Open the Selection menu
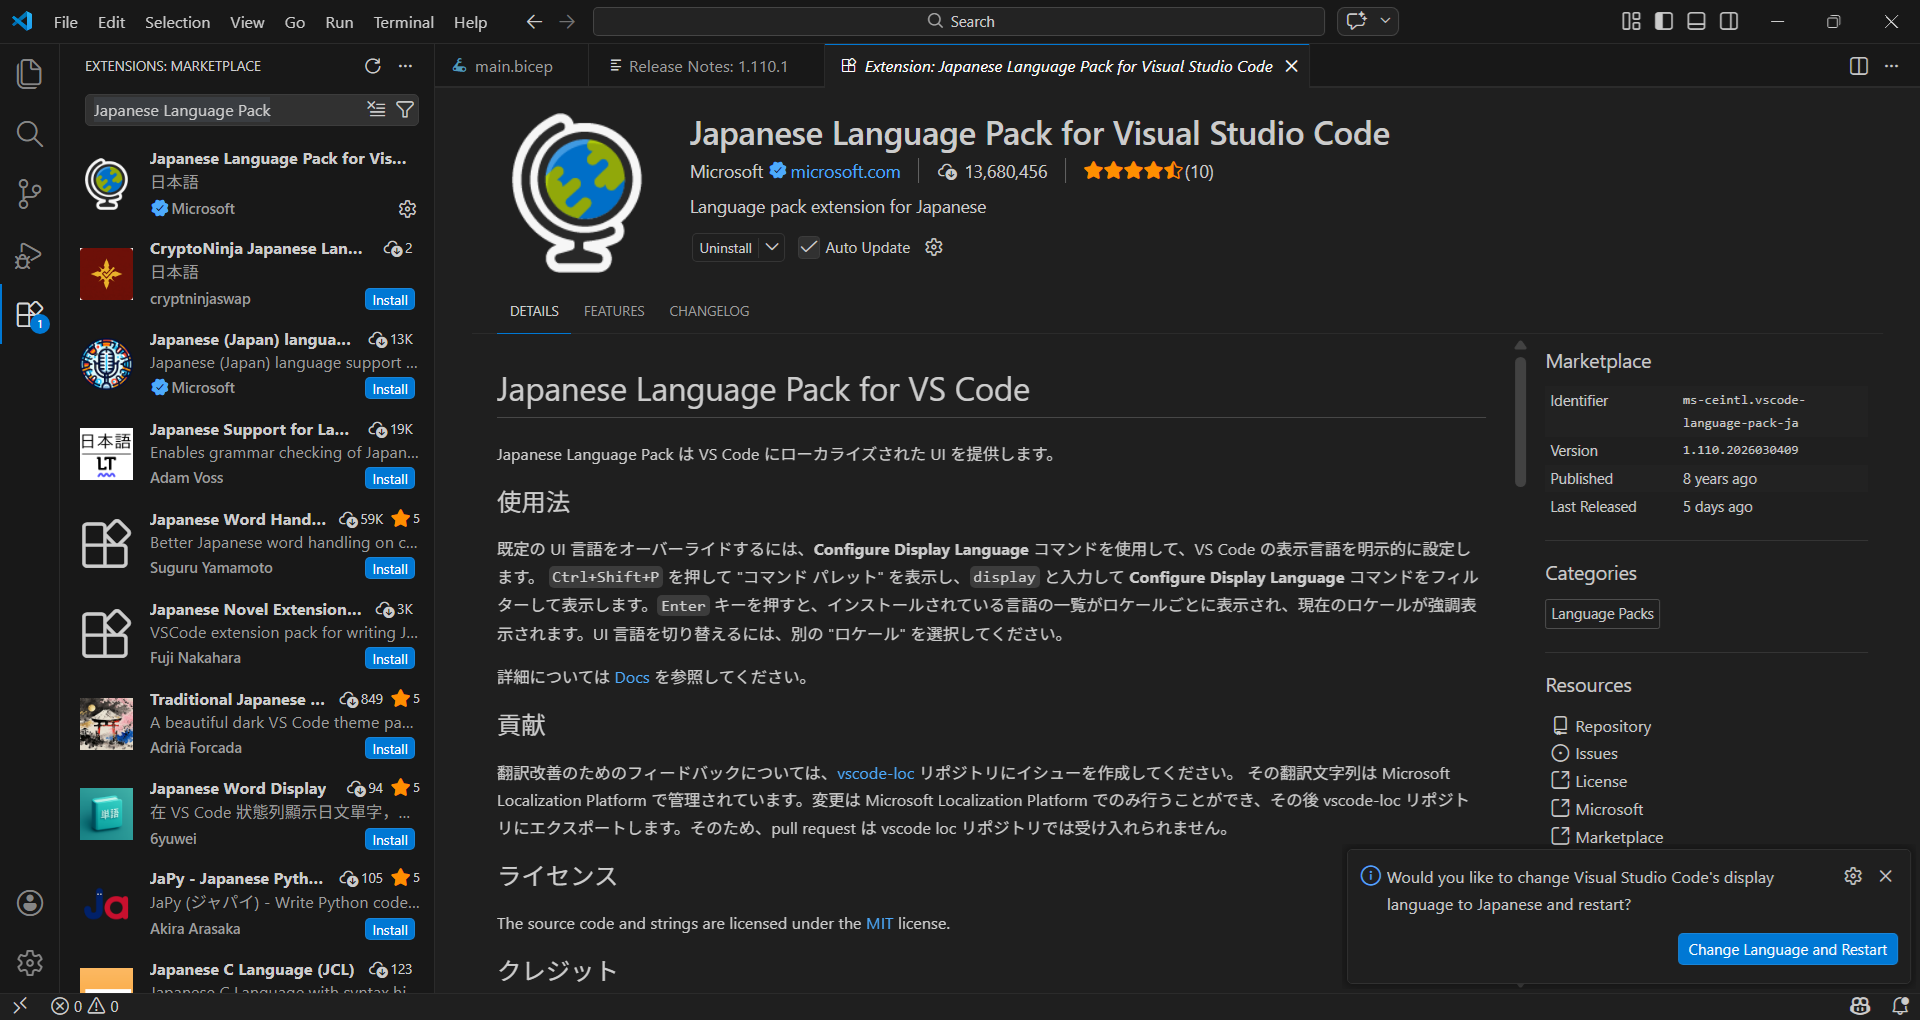1920x1020 pixels. (x=178, y=22)
